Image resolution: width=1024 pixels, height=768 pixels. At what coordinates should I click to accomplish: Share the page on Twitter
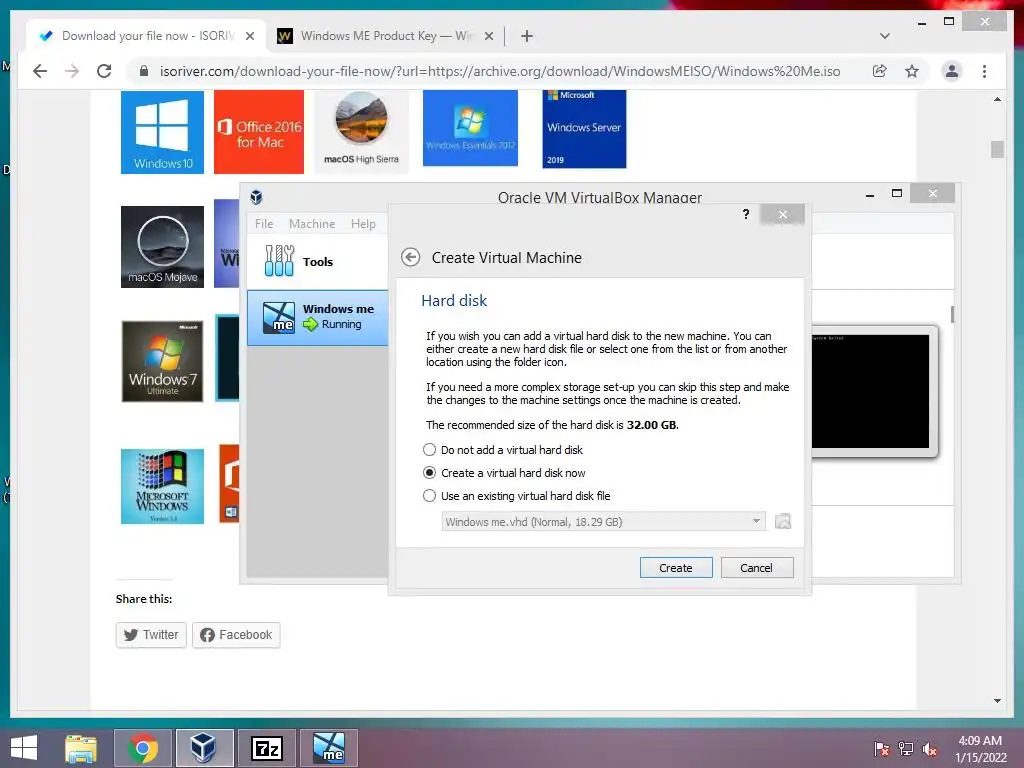151,635
